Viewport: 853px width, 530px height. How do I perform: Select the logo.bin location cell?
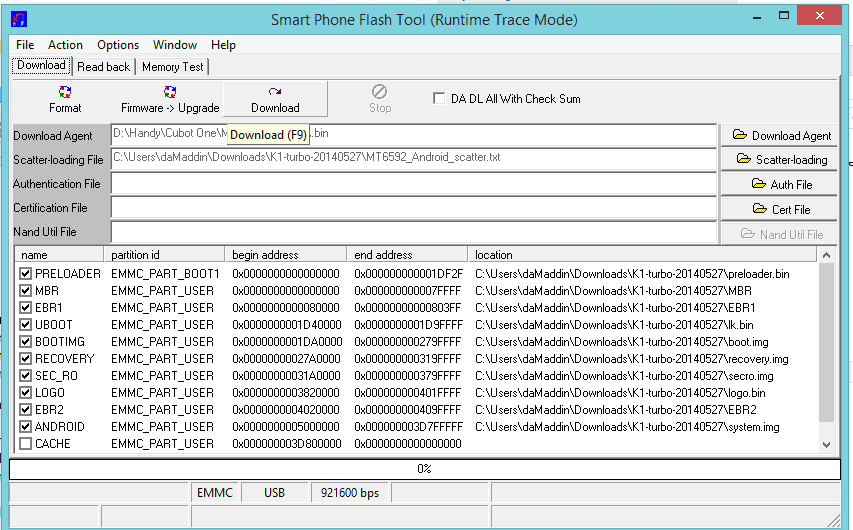pyautogui.click(x=620, y=393)
